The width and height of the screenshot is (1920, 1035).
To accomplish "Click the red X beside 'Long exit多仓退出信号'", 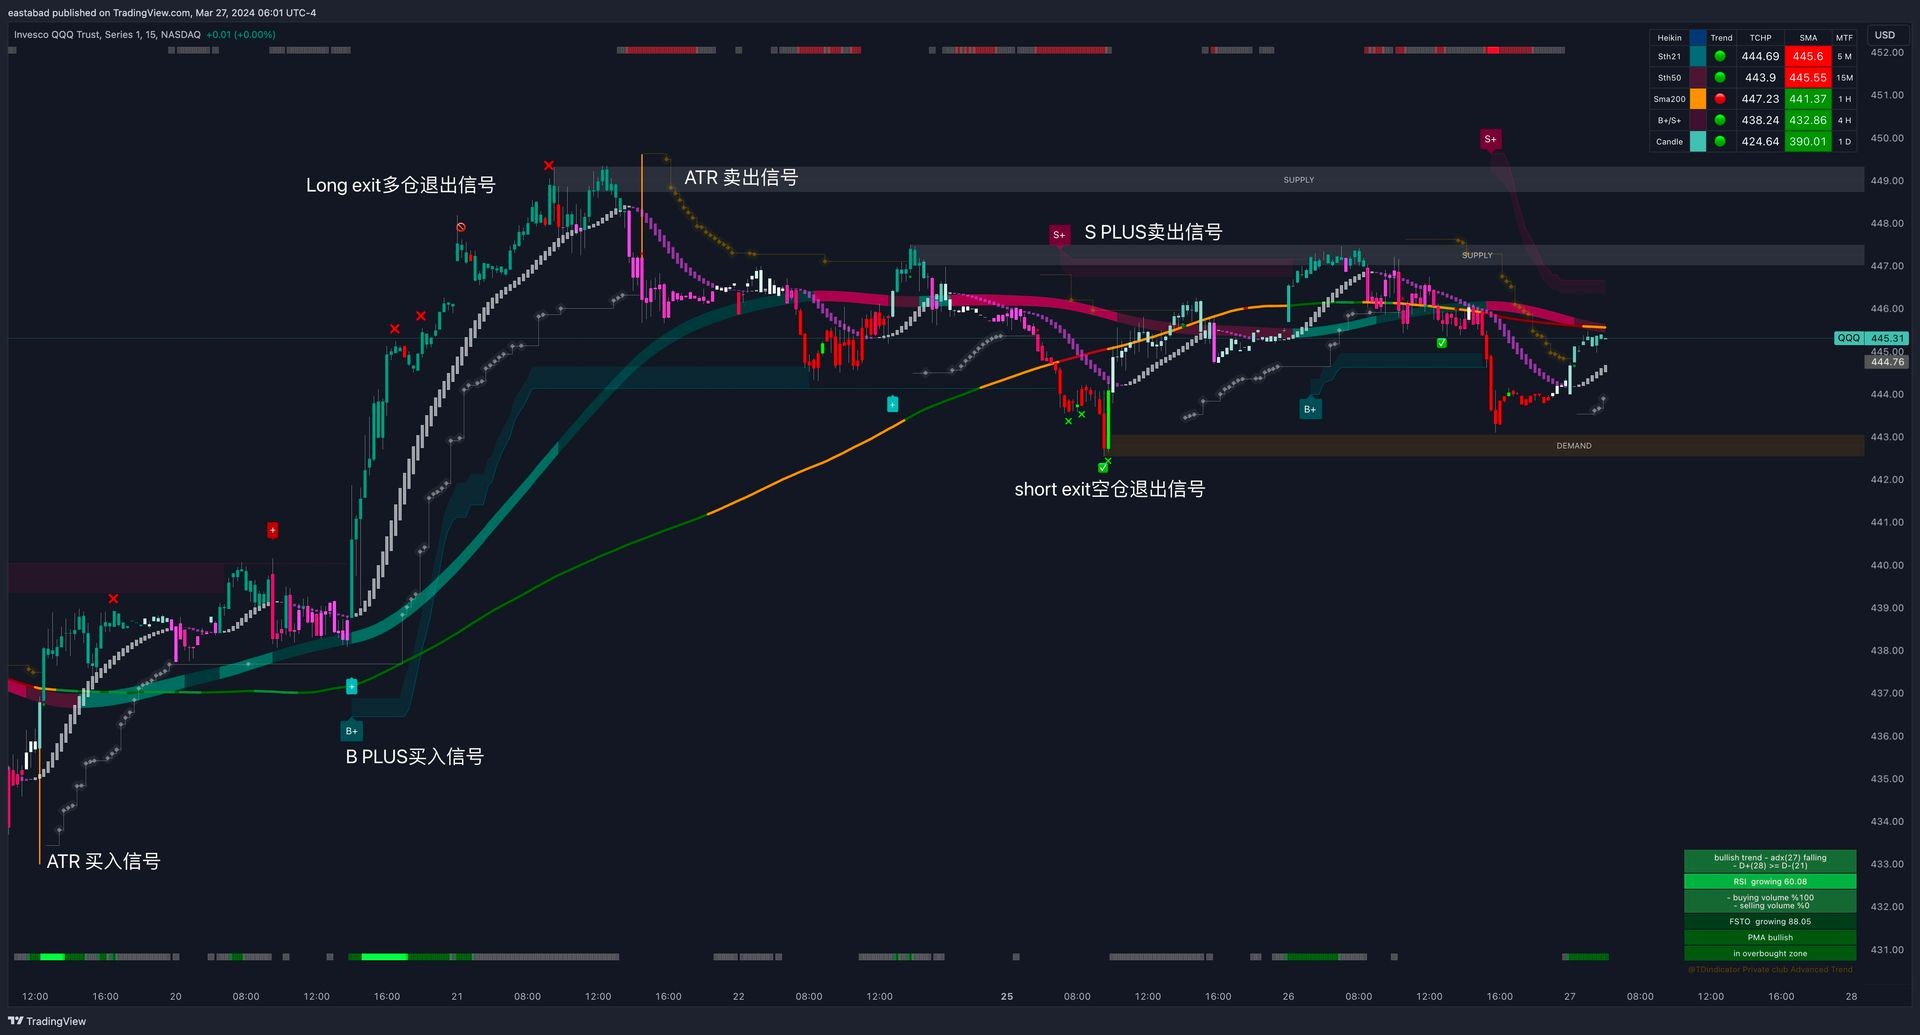I will point(549,165).
